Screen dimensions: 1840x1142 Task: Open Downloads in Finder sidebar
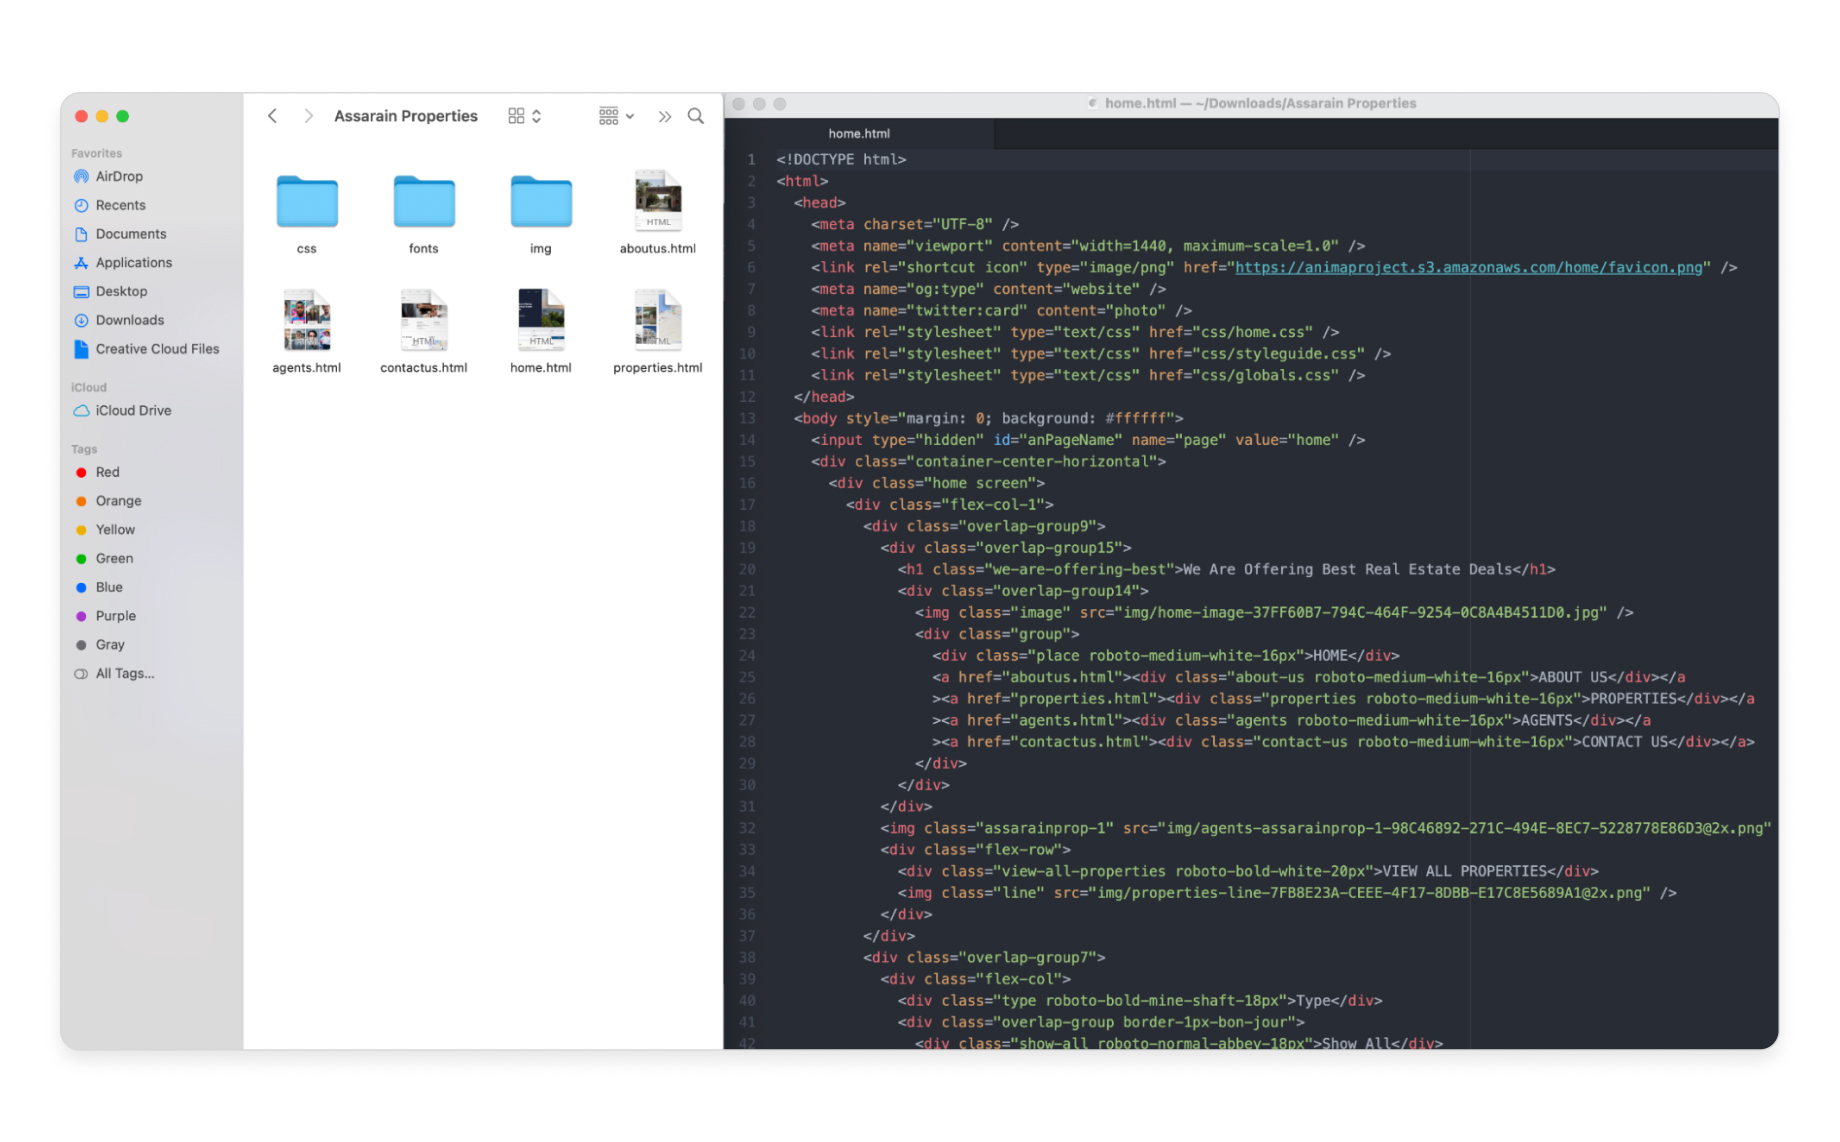point(129,320)
